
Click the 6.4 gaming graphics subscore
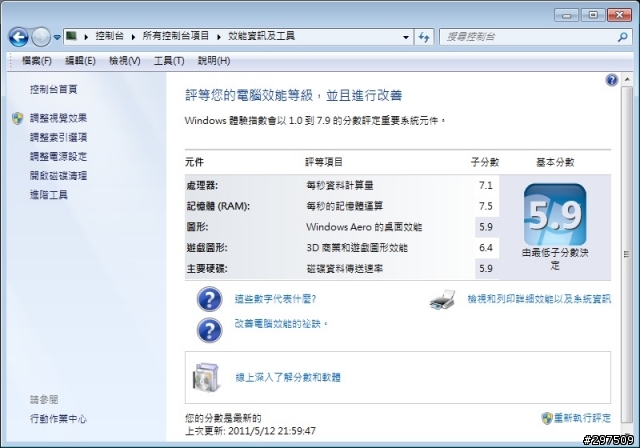(x=486, y=248)
